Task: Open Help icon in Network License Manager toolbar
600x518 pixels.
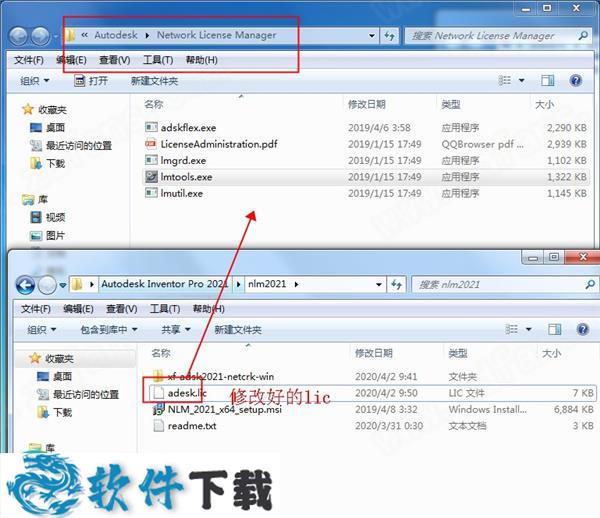Action: coord(576,80)
